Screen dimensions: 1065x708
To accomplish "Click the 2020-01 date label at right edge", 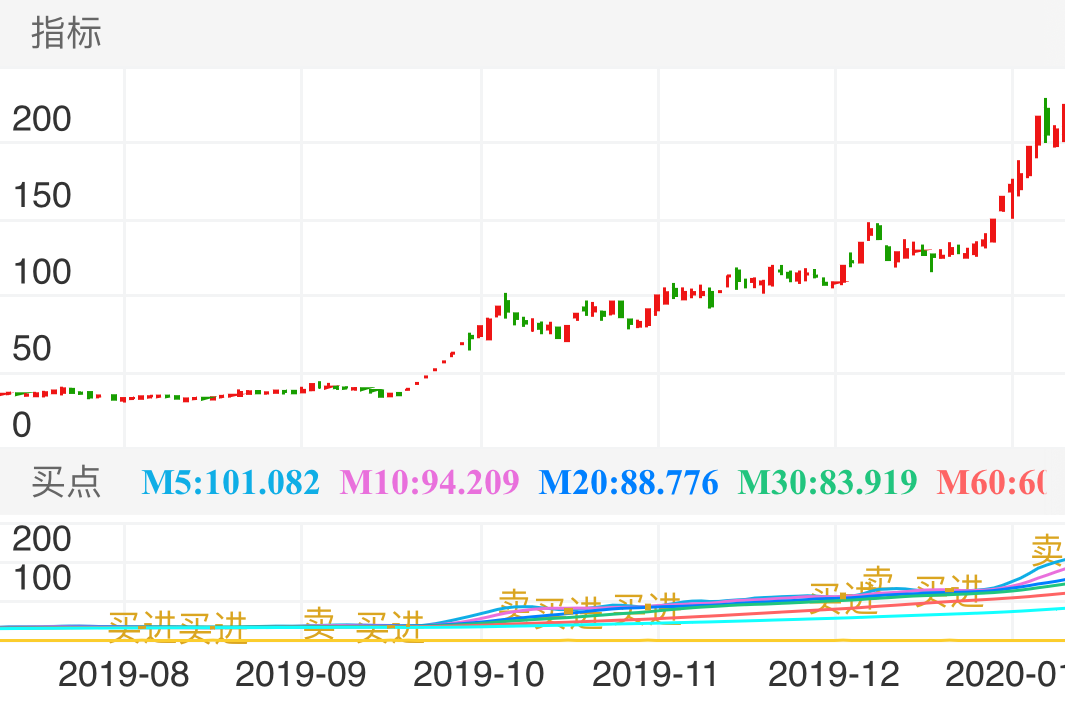I will [1004, 674].
